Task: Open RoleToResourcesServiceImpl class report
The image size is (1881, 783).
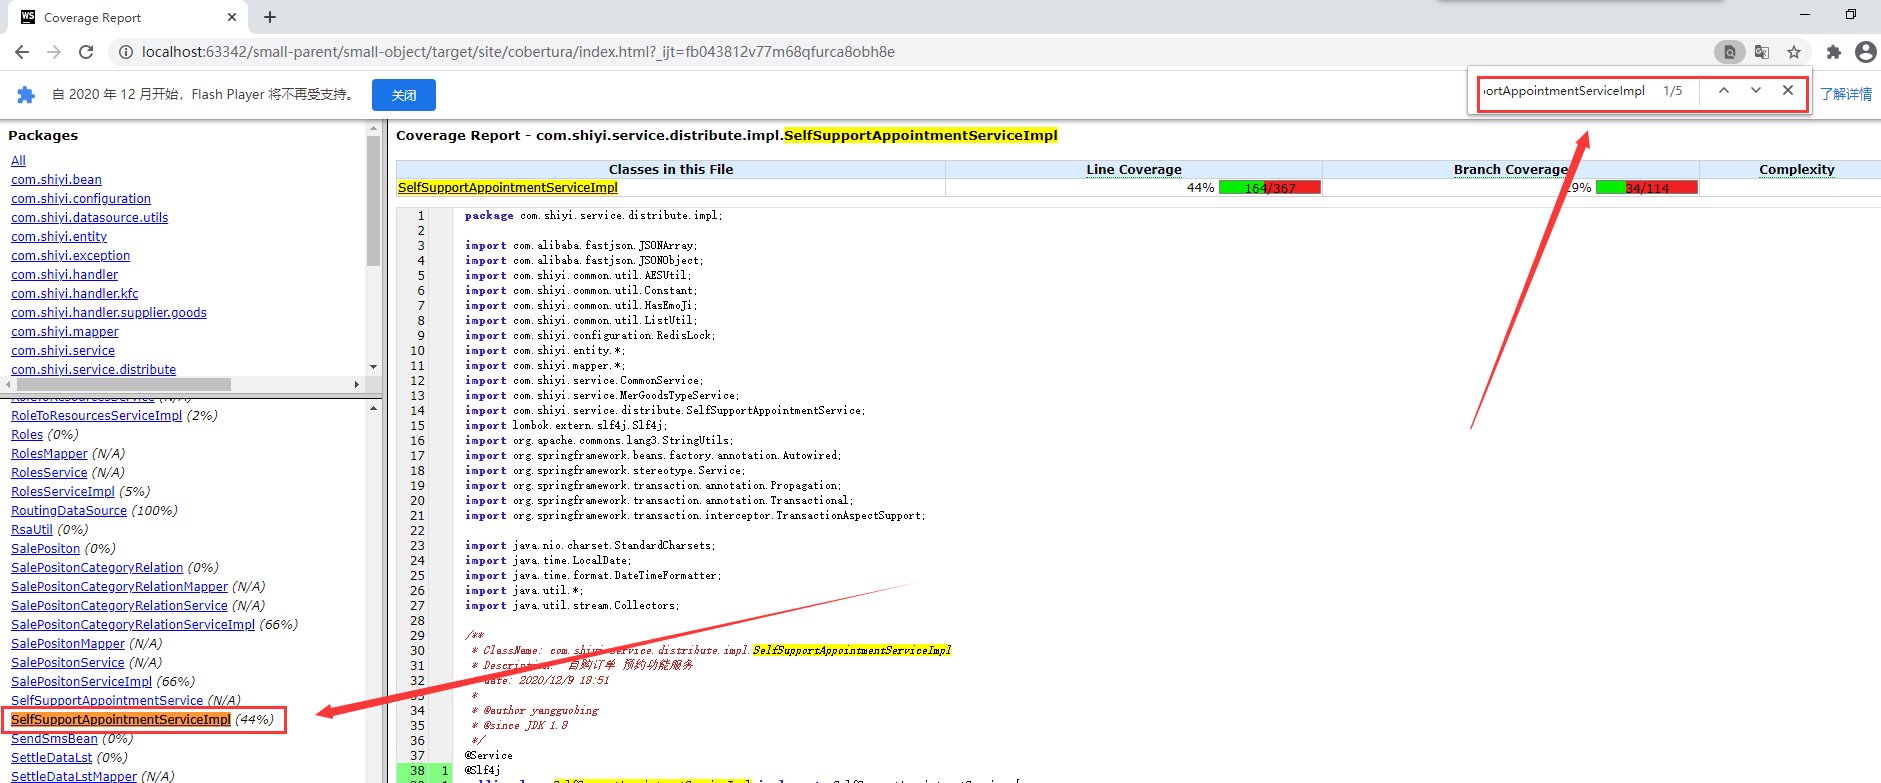Action: tap(96, 416)
